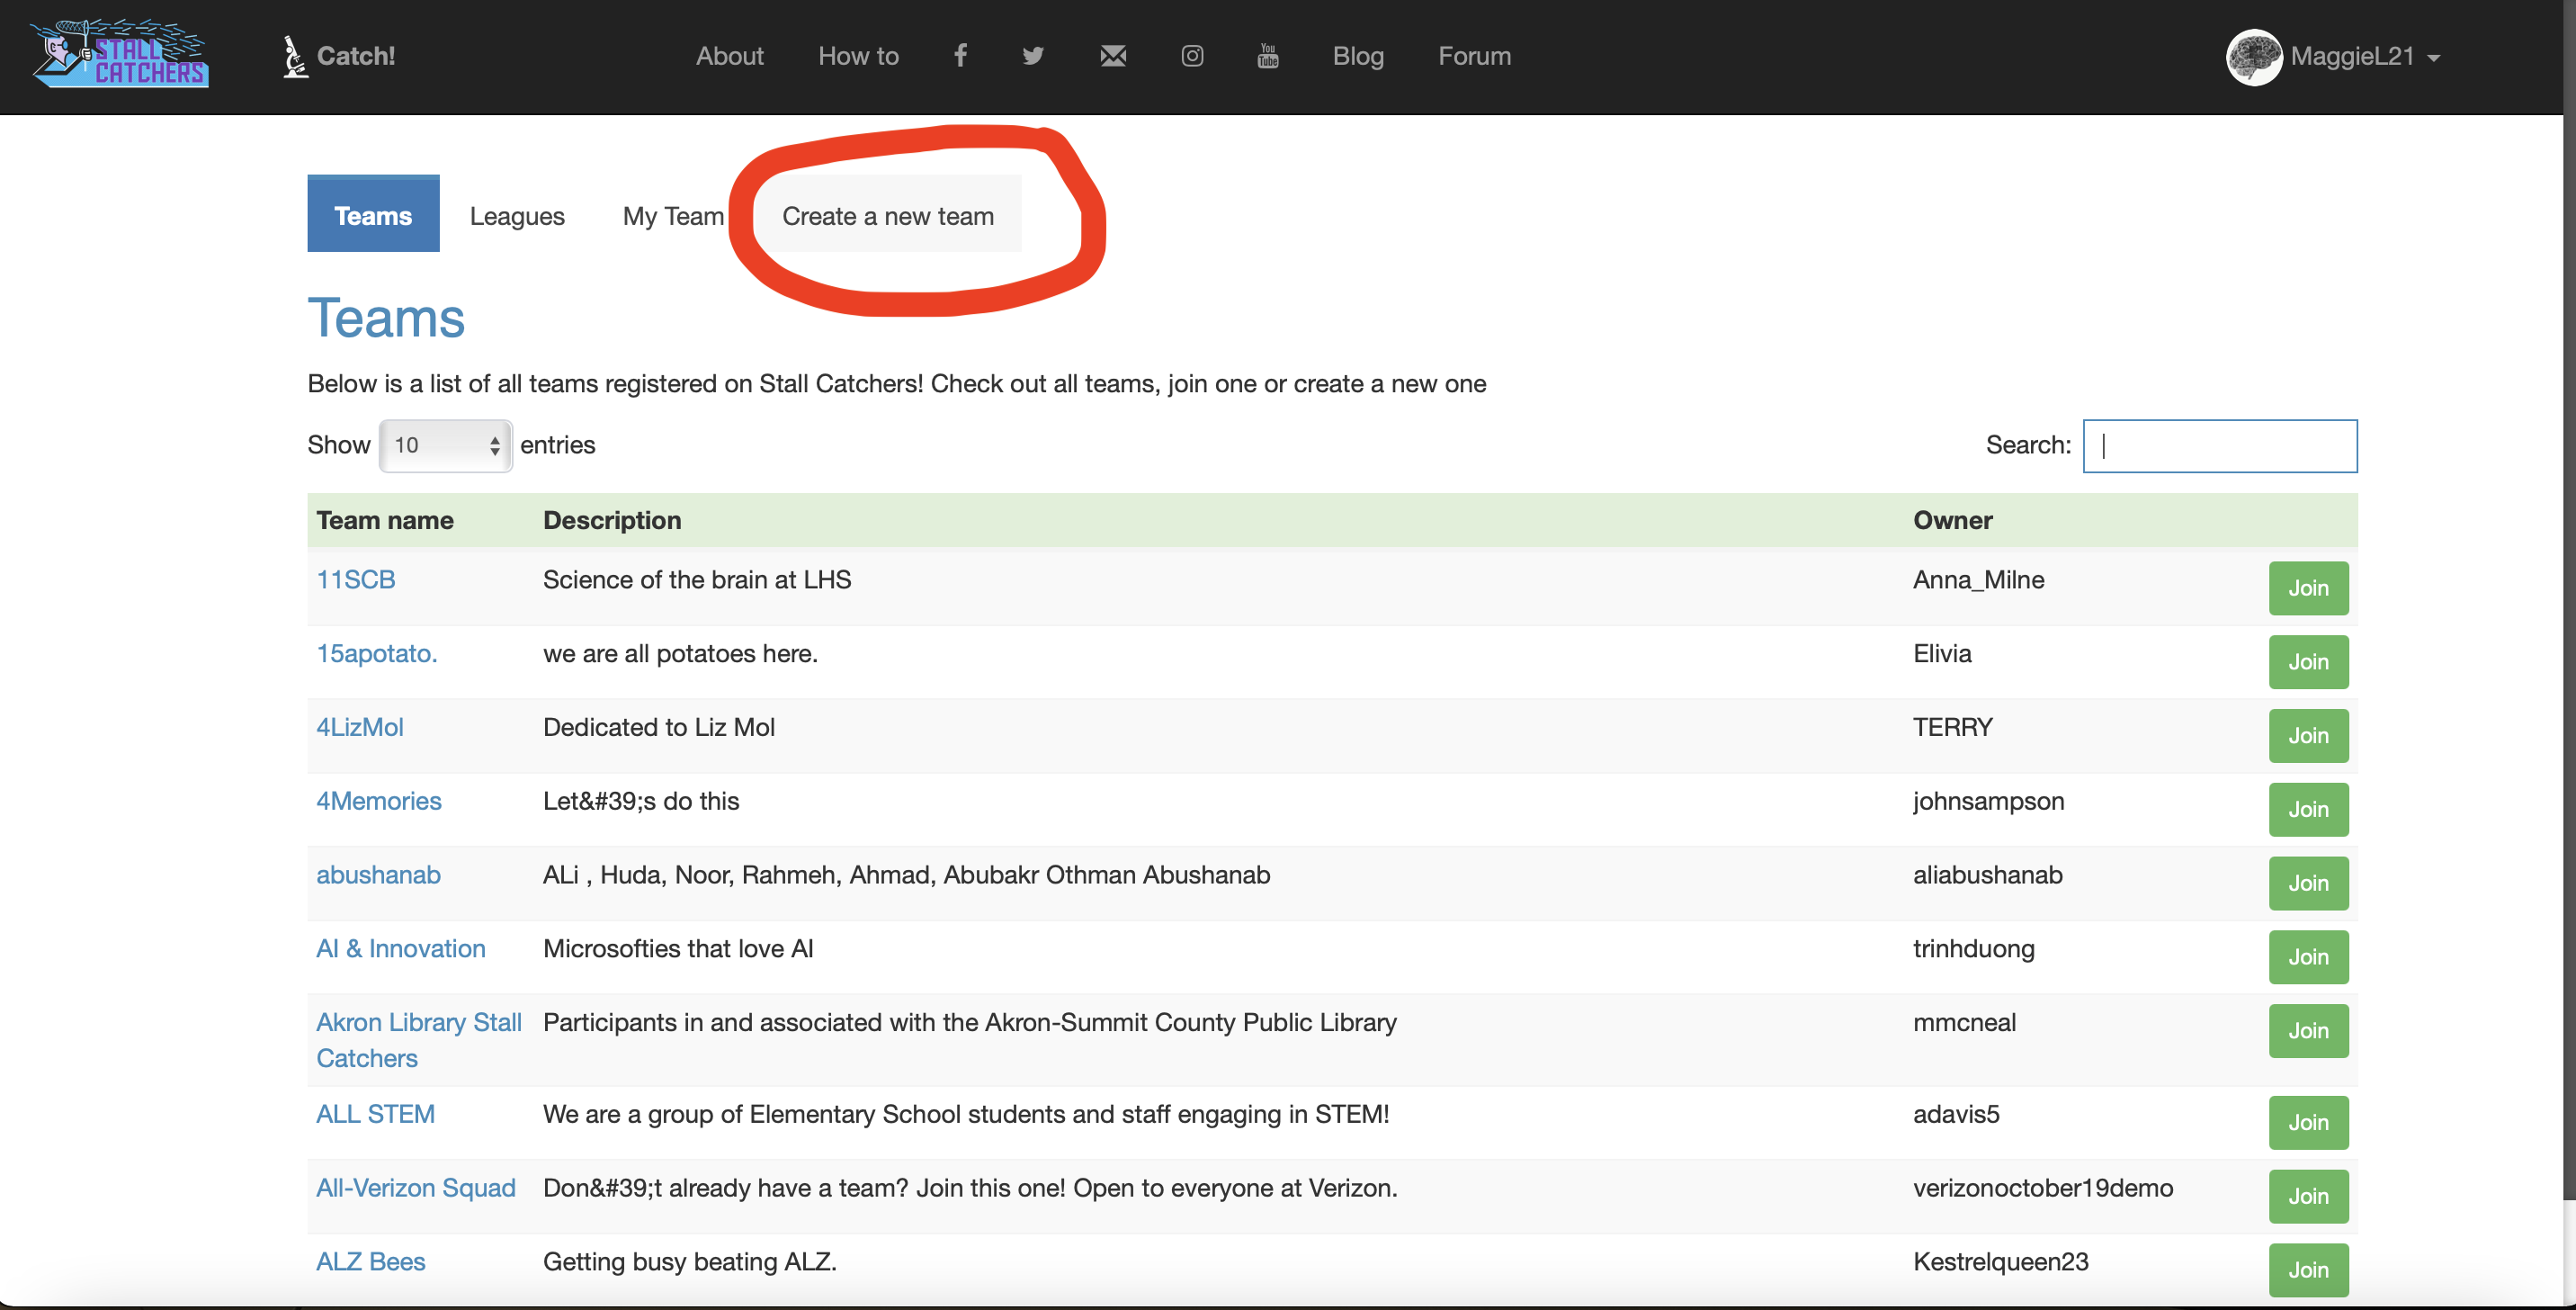Open the Stall Catchers logo home link
This screenshot has width=2576, height=1310.
[x=120, y=55]
